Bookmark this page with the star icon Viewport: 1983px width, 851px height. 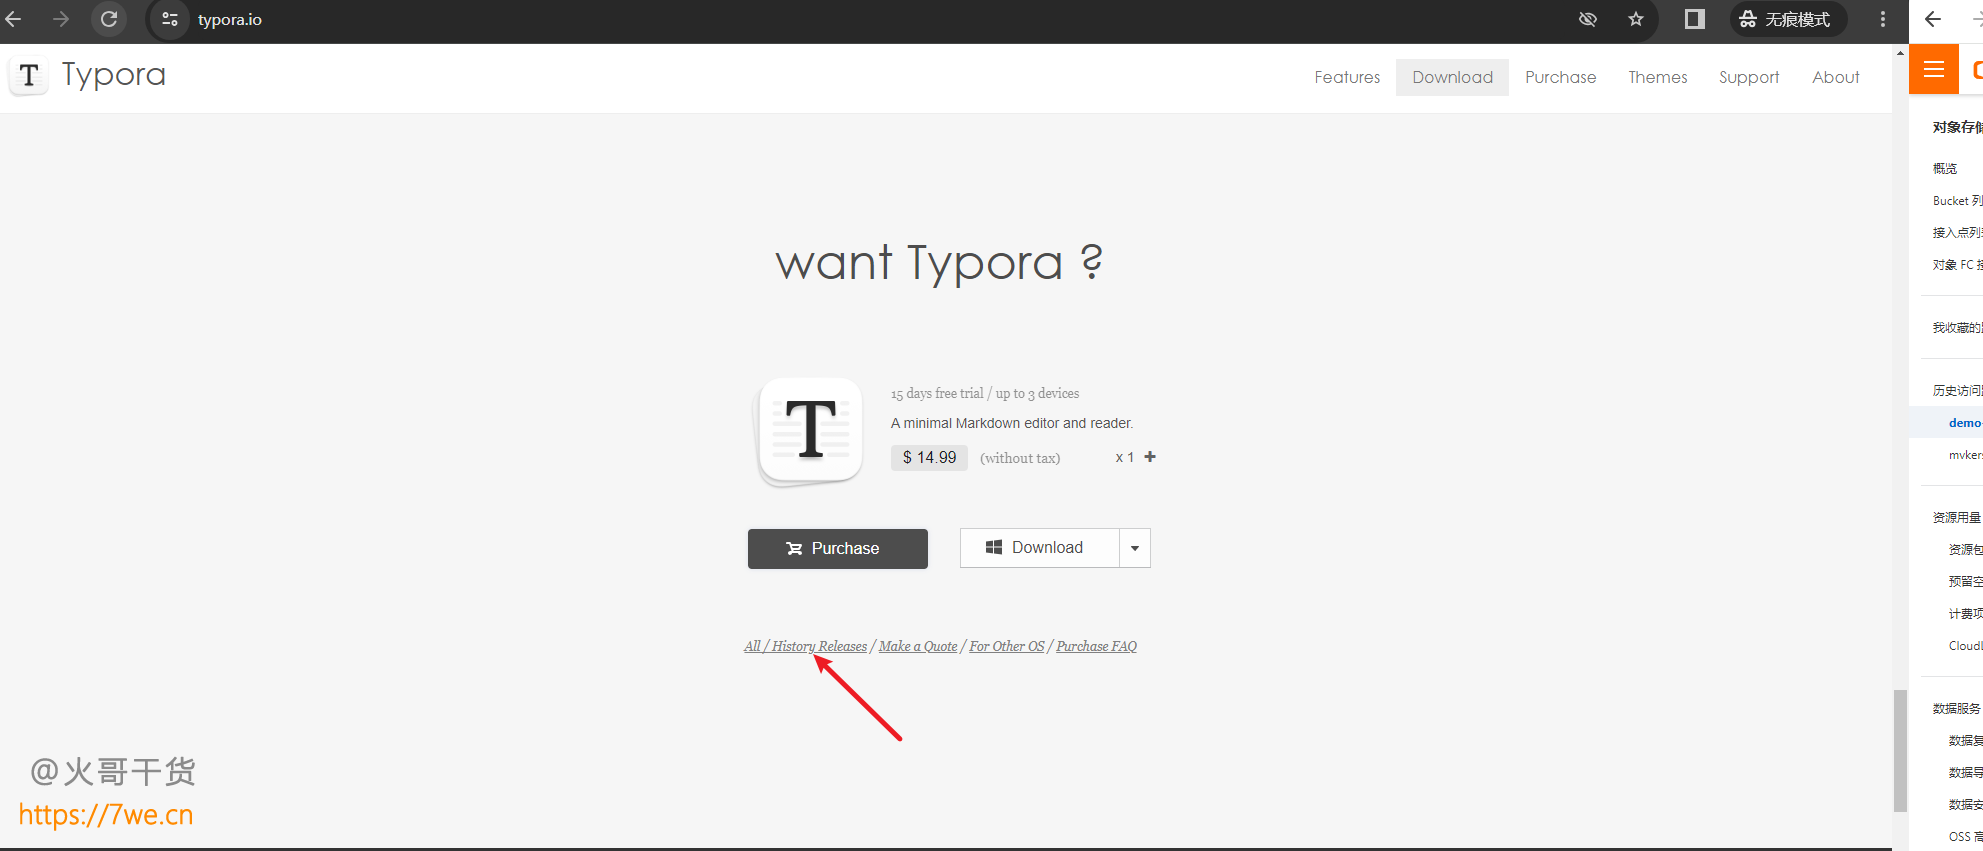click(x=1636, y=19)
